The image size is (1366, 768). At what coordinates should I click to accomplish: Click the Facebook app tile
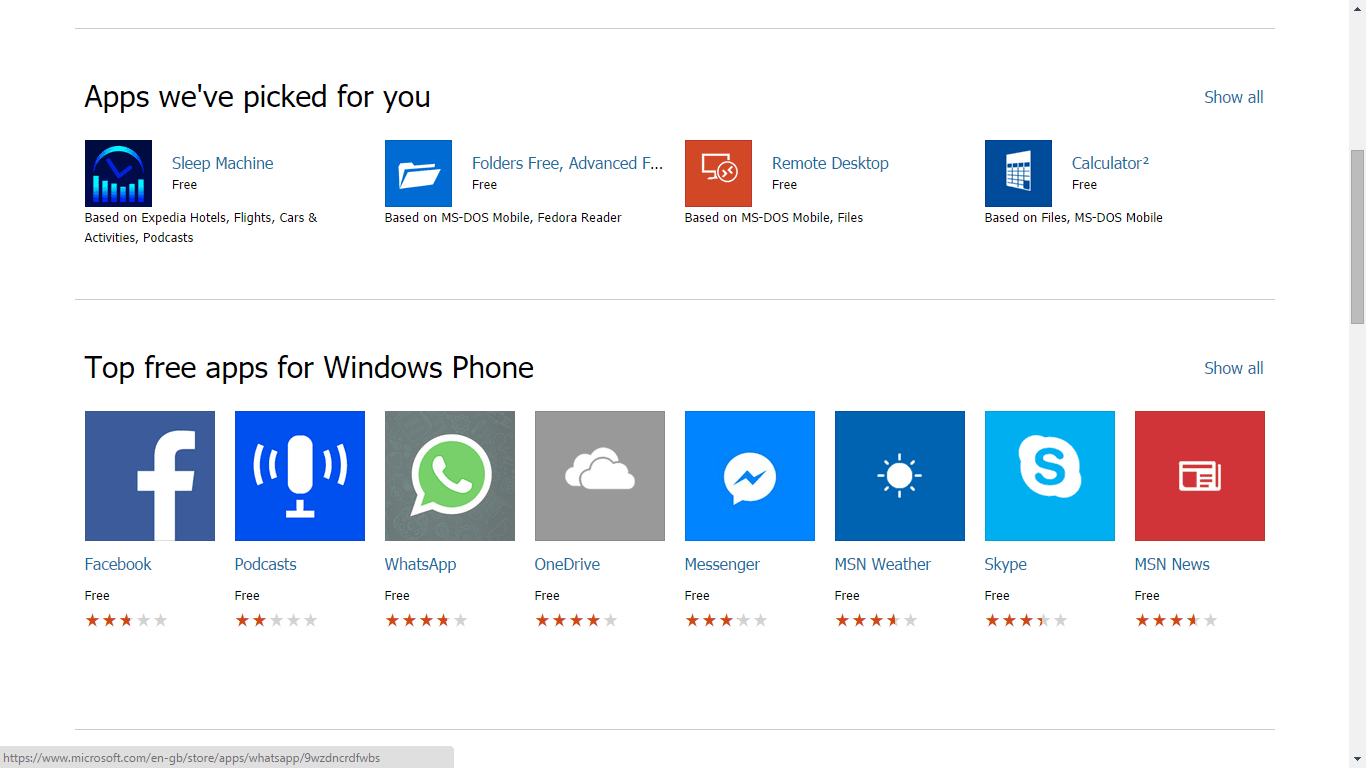click(150, 476)
